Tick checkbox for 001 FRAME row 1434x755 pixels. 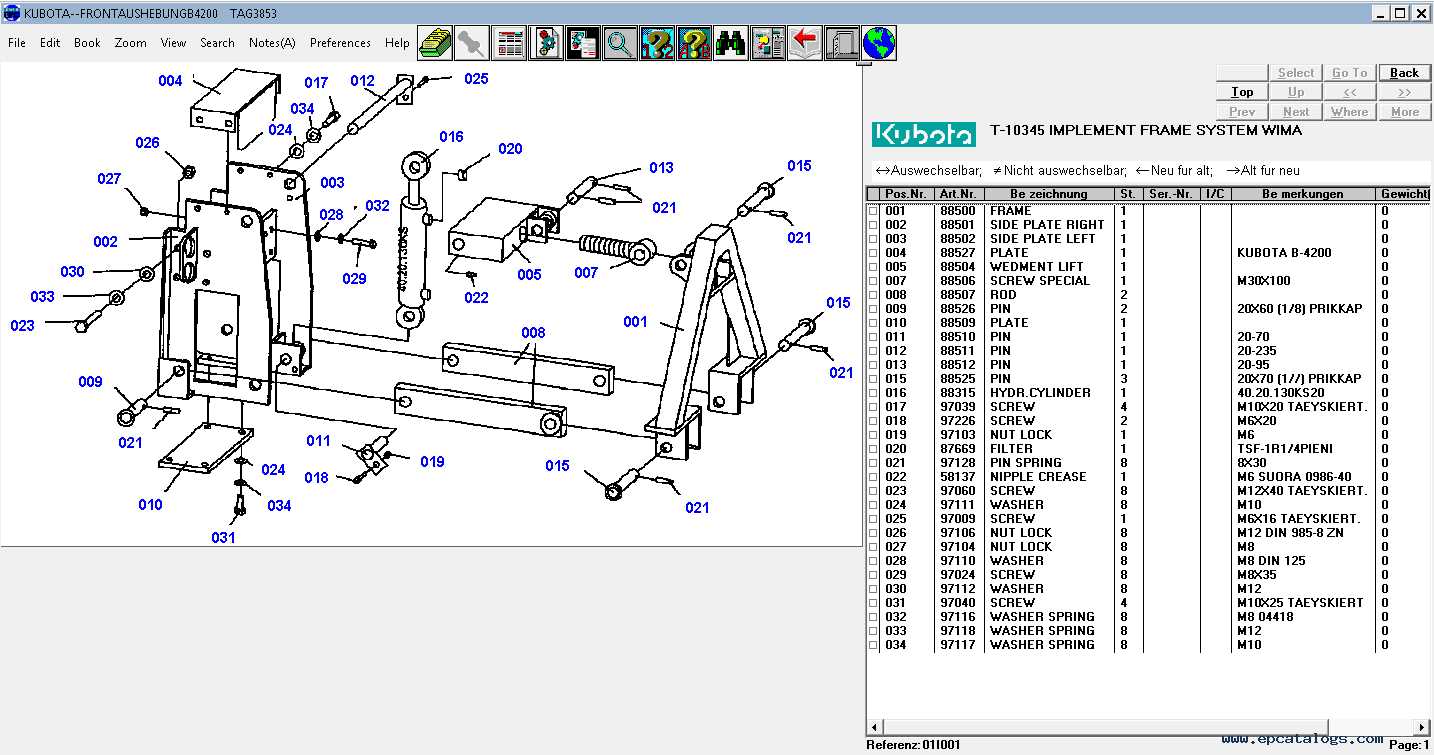pyautogui.click(x=873, y=211)
